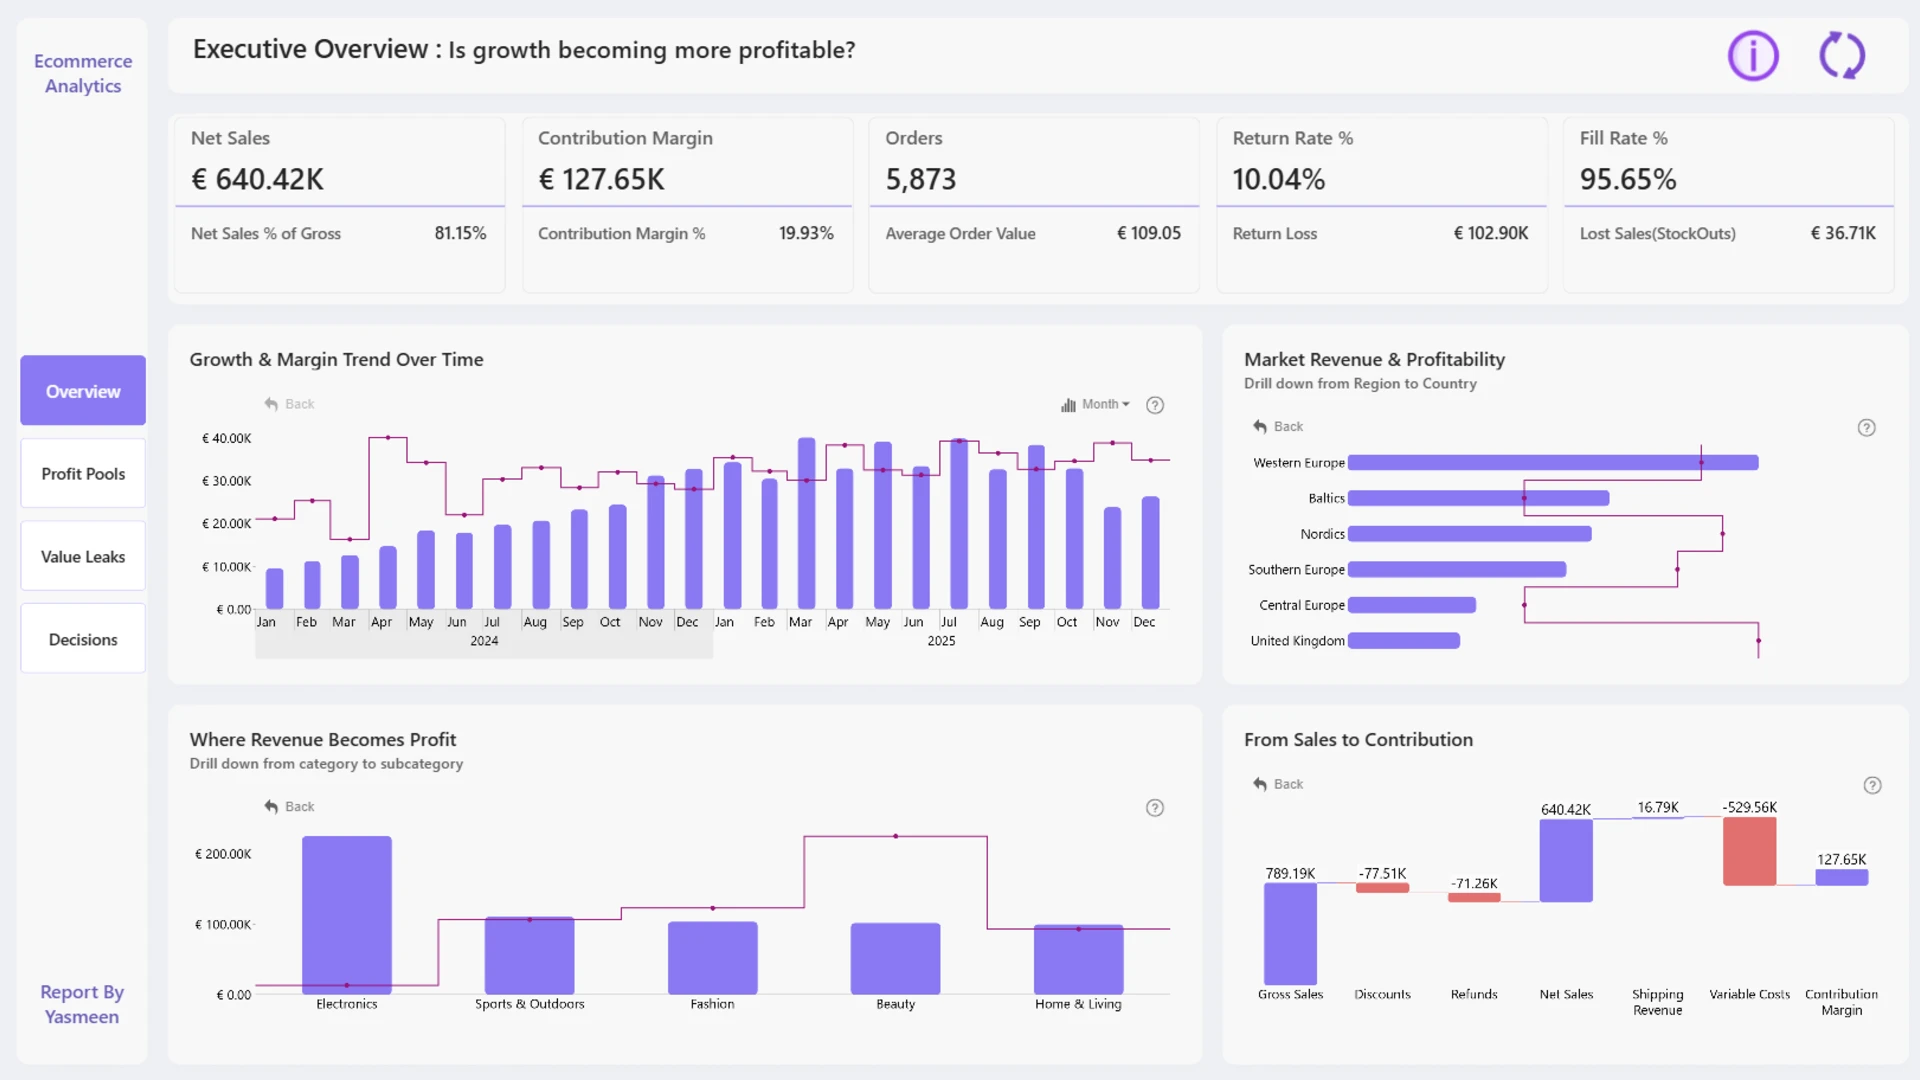Image resolution: width=1920 pixels, height=1080 pixels.
Task: Select the Discounts waterfall bar
Action: click(1382, 888)
